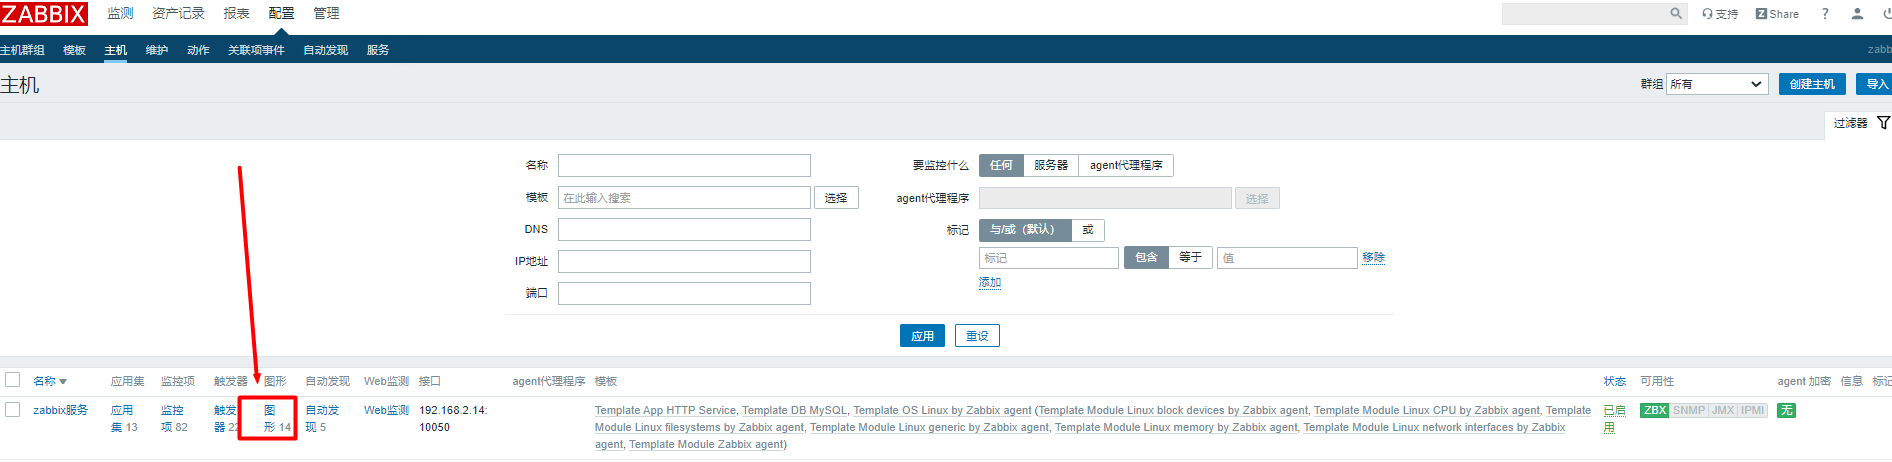
Task: Click the SNMP availability badge
Action: pyautogui.click(x=1689, y=410)
